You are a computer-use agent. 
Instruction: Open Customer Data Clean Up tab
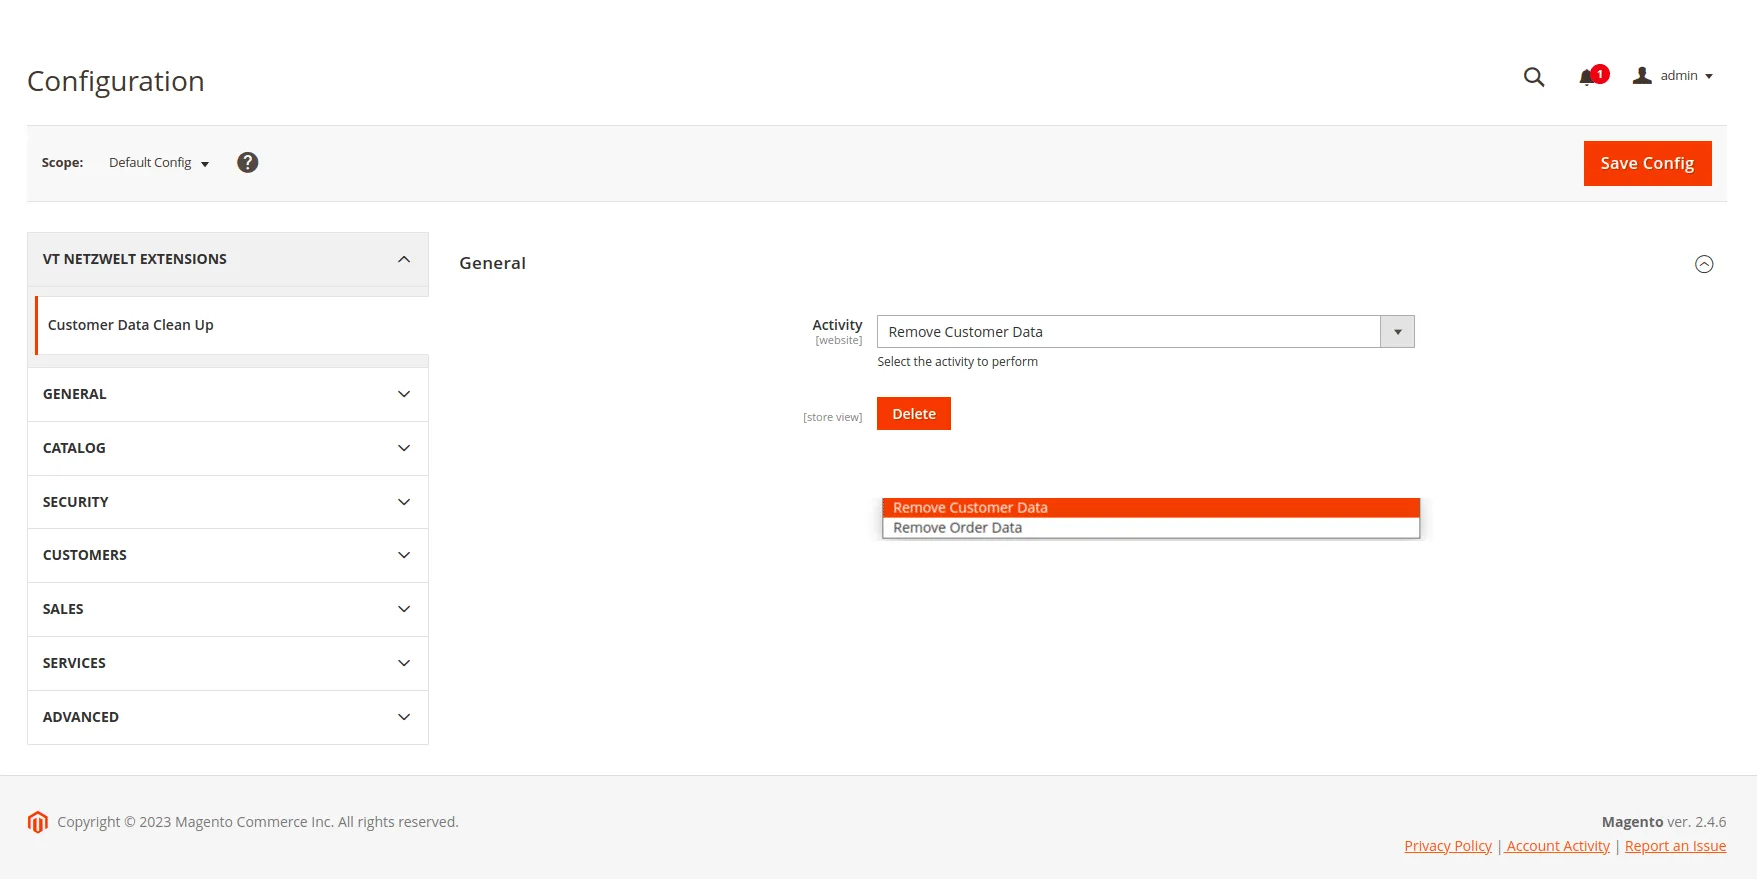tap(131, 325)
